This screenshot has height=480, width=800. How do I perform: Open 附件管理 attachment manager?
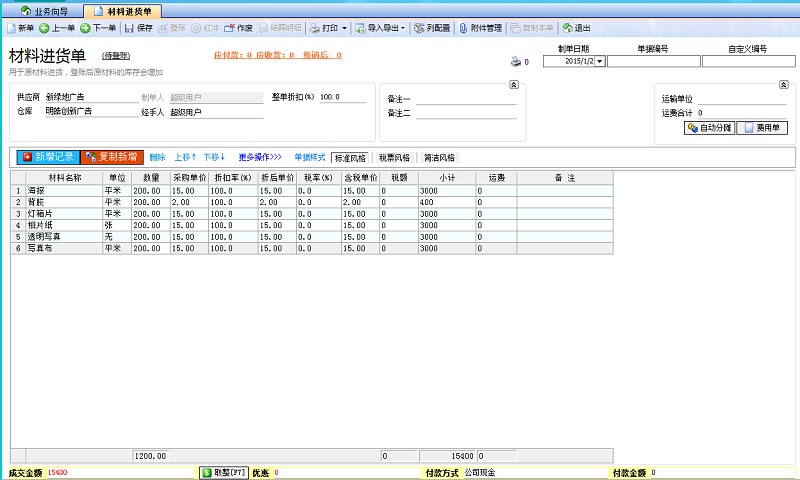[x=480, y=28]
